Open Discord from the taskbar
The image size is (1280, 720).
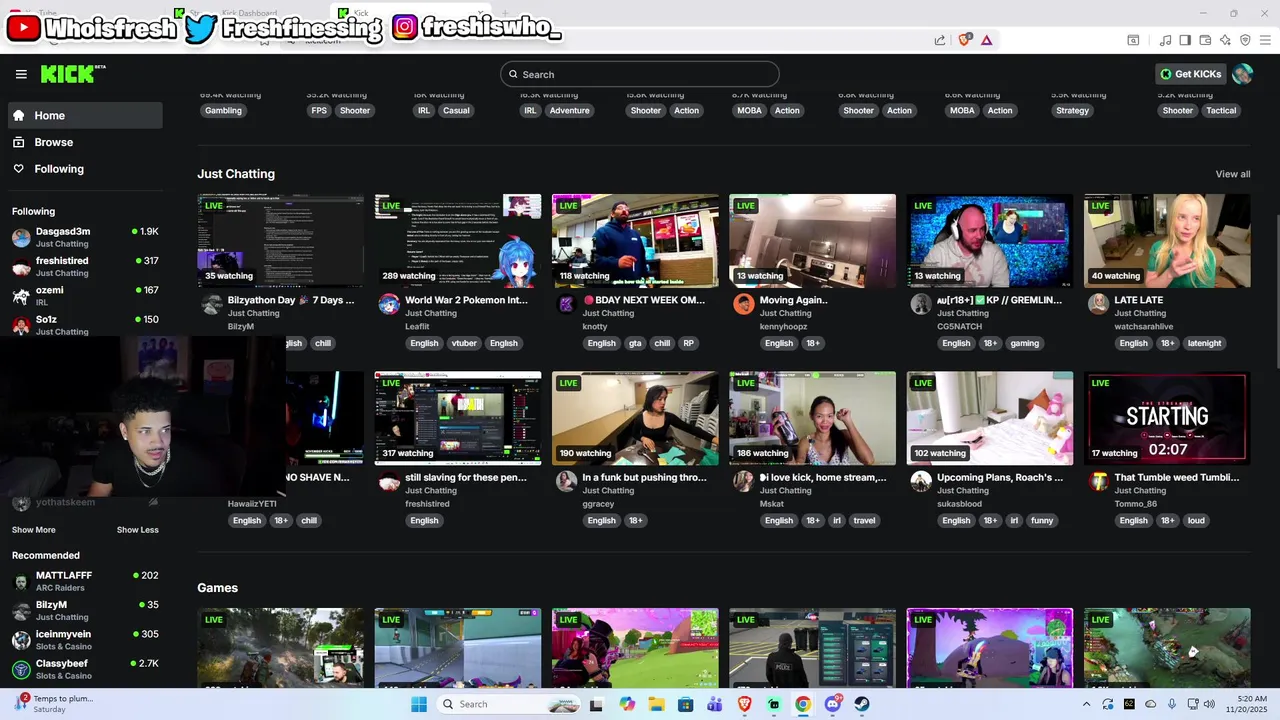click(832, 704)
